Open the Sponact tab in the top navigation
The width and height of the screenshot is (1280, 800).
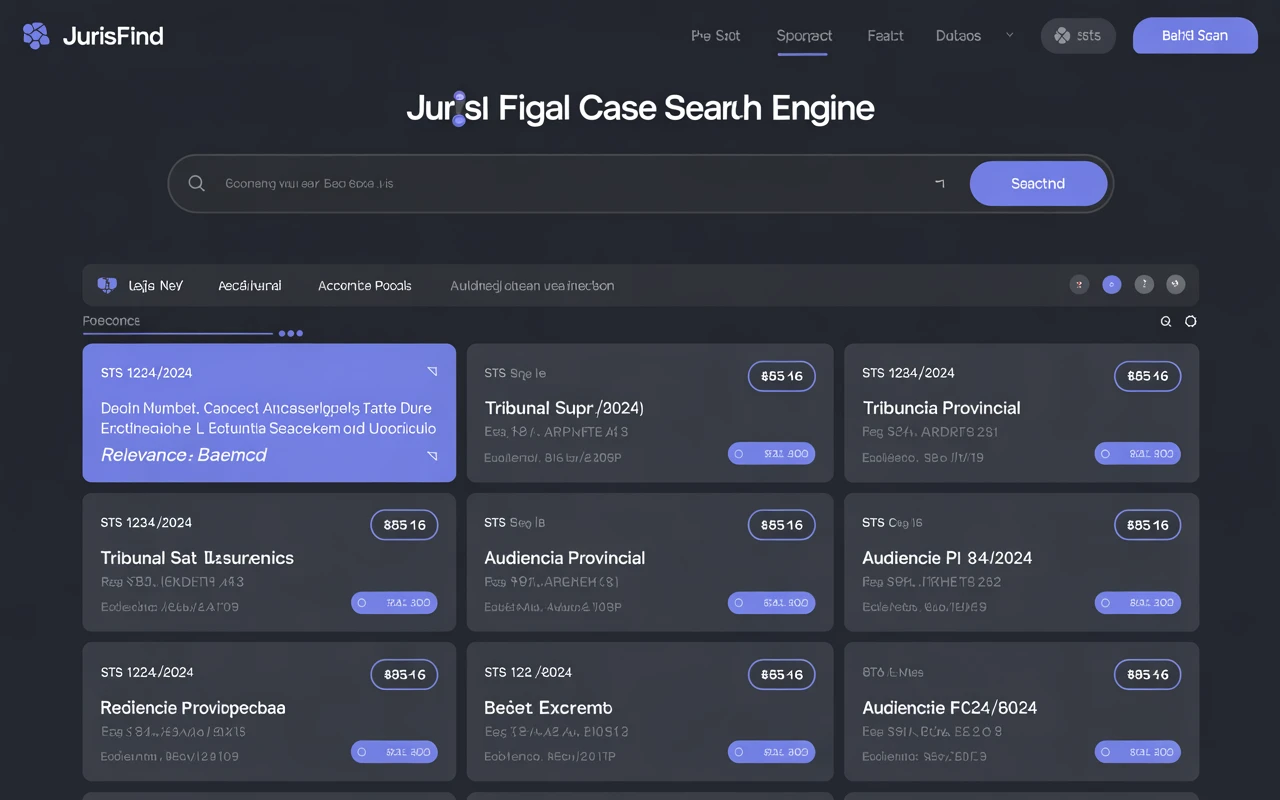804,36
